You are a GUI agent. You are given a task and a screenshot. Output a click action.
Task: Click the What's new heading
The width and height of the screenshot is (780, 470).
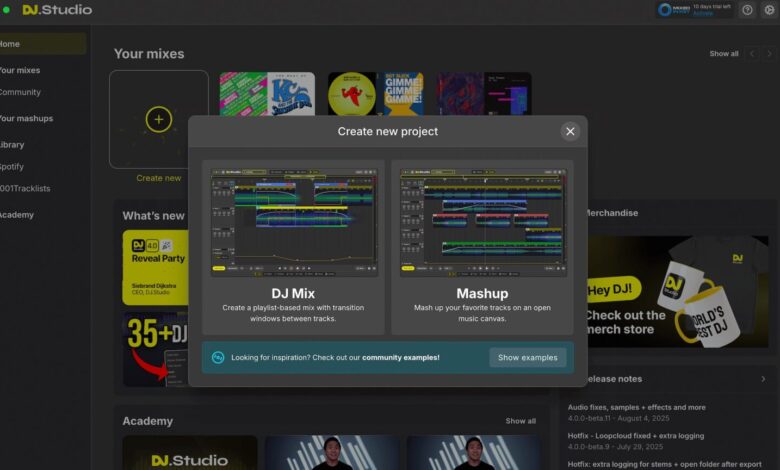[x=153, y=216]
